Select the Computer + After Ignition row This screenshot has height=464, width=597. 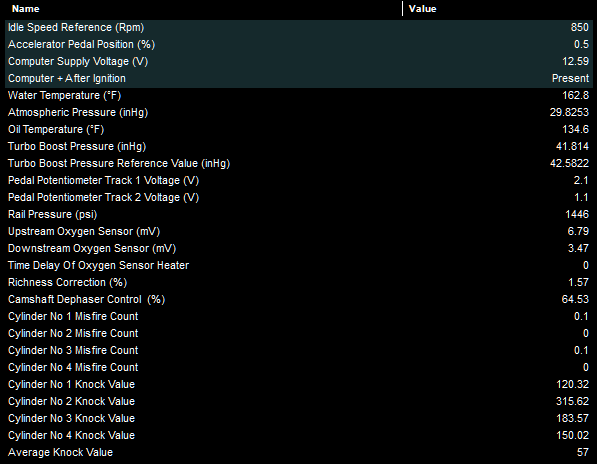[x=299, y=78]
